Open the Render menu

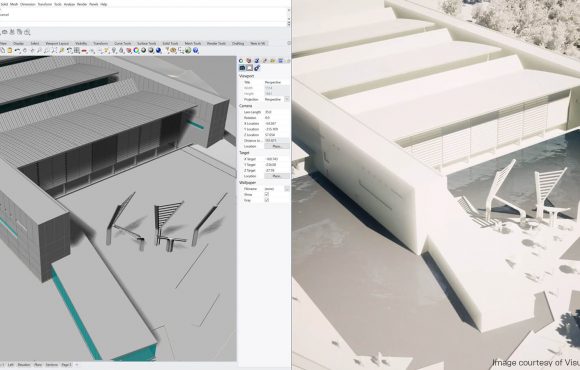[x=81, y=4]
